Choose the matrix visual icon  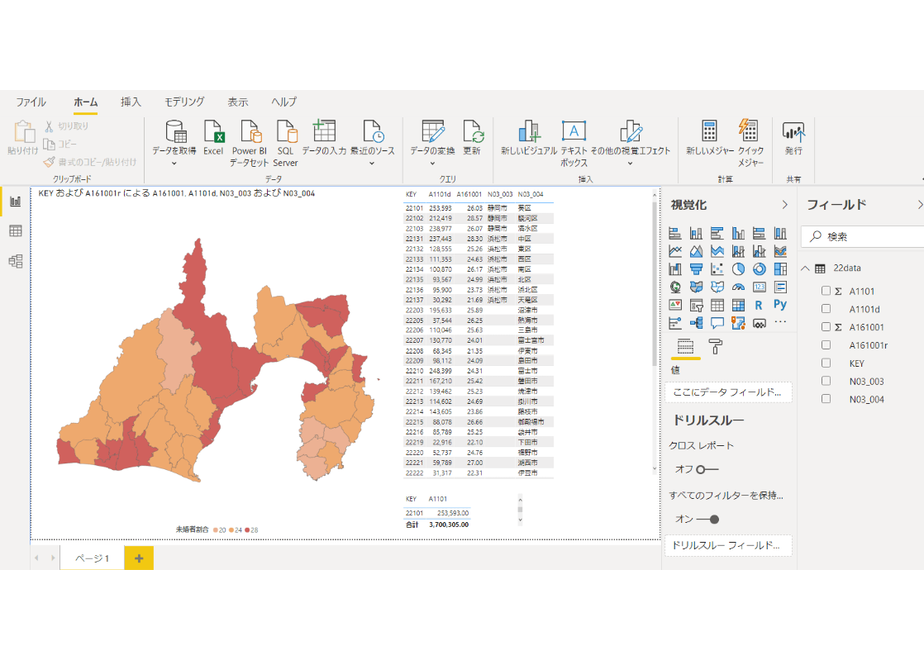pyautogui.click(x=738, y=305)
